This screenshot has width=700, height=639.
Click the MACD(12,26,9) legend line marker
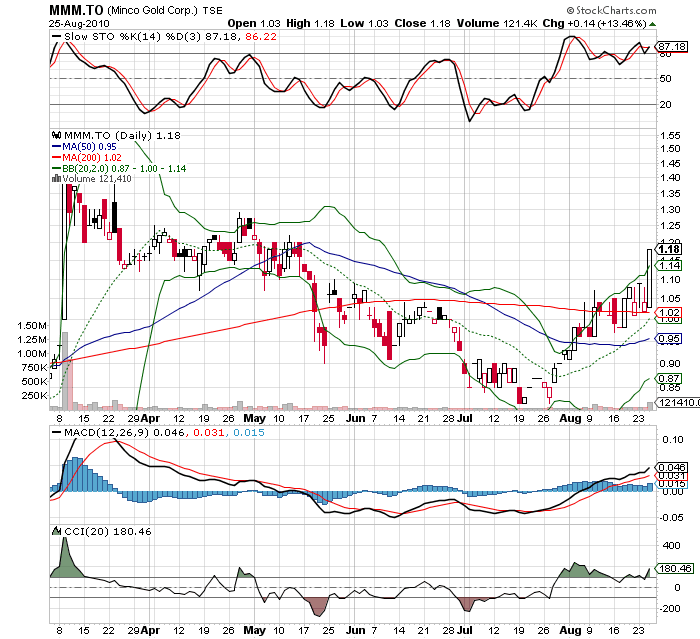coord(56,431)
